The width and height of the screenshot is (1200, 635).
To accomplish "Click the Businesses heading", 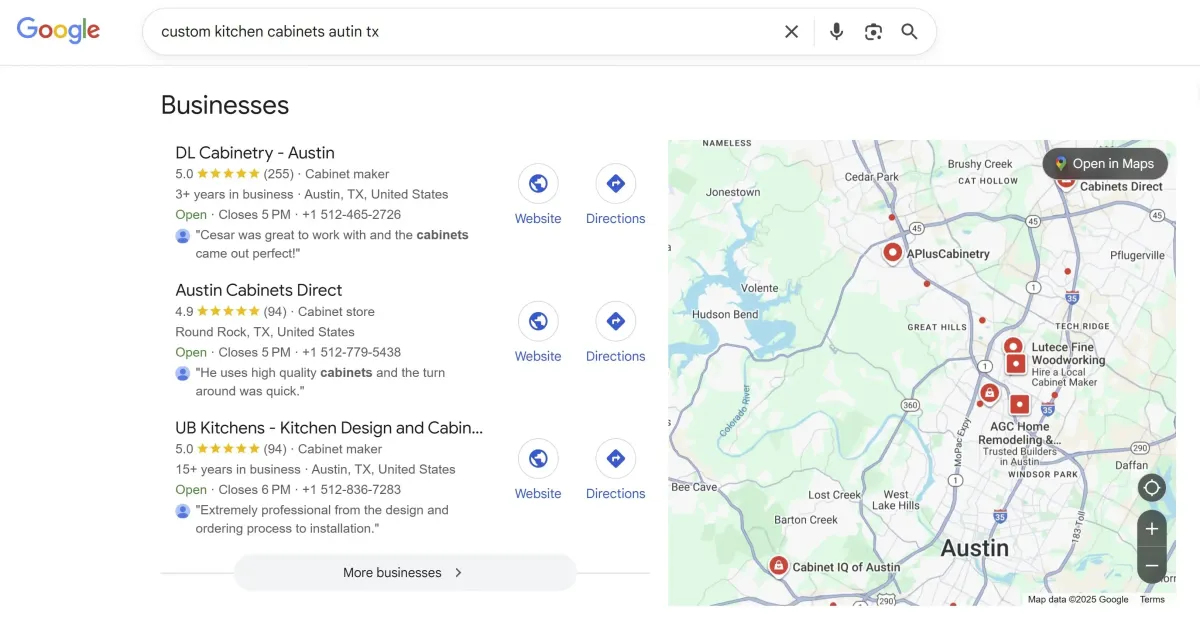I will [225, 105].
